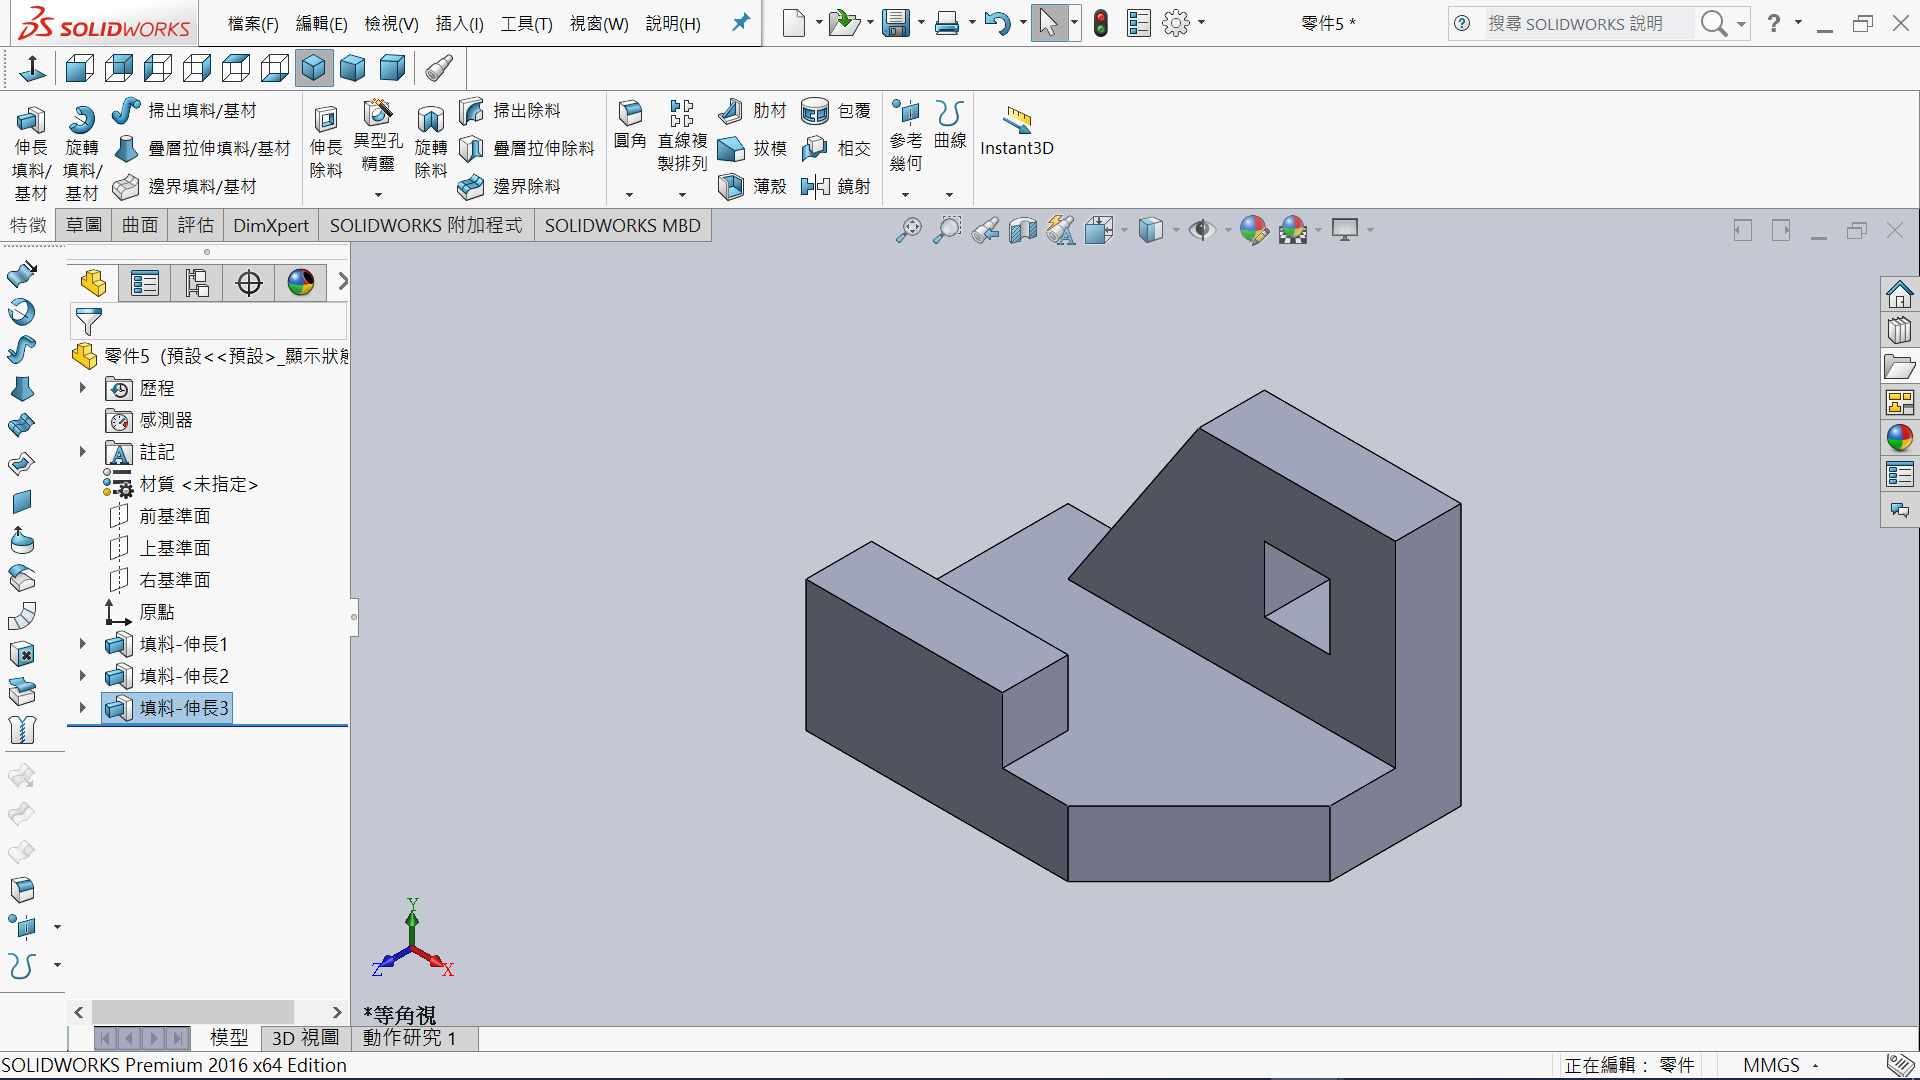Select the 肋材 rib tool
The image size is (1920, 1080).
click(731, 111)
